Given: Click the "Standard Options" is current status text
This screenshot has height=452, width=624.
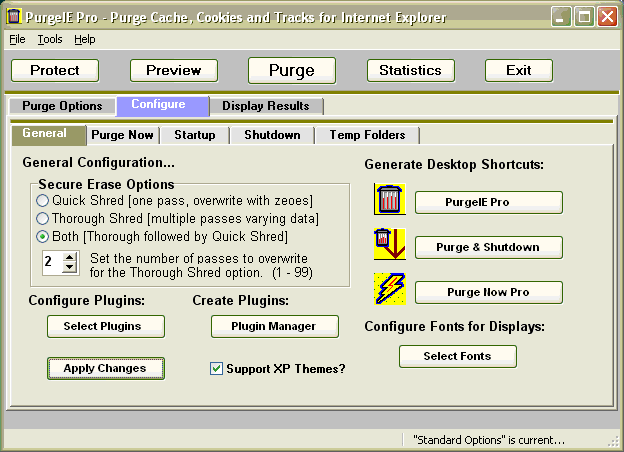Looking at the screenshot, I should click(x=489, y=440).
